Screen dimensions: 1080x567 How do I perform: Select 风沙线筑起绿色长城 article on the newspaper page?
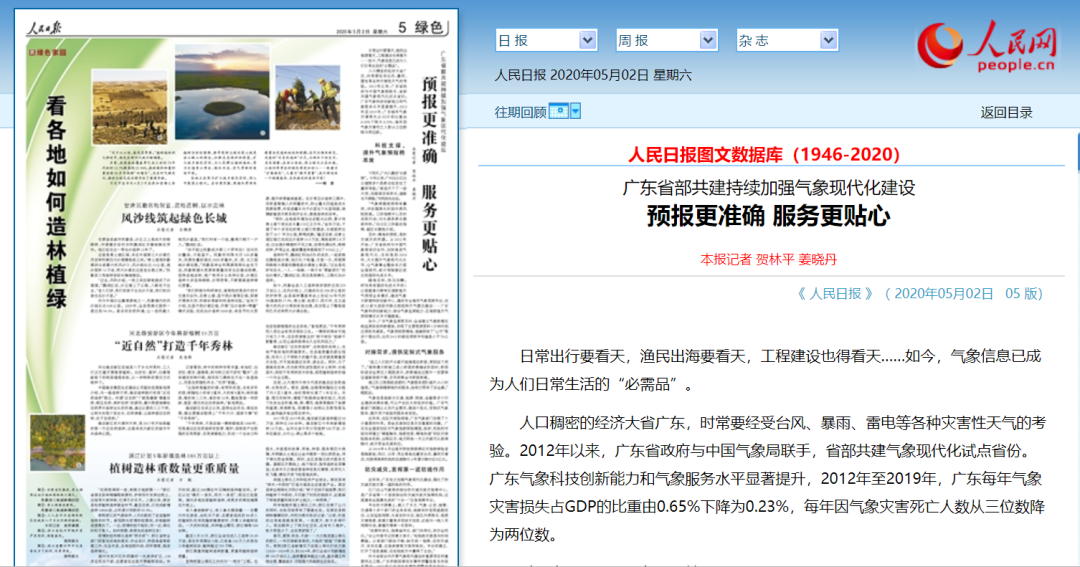tap(174, 218)
